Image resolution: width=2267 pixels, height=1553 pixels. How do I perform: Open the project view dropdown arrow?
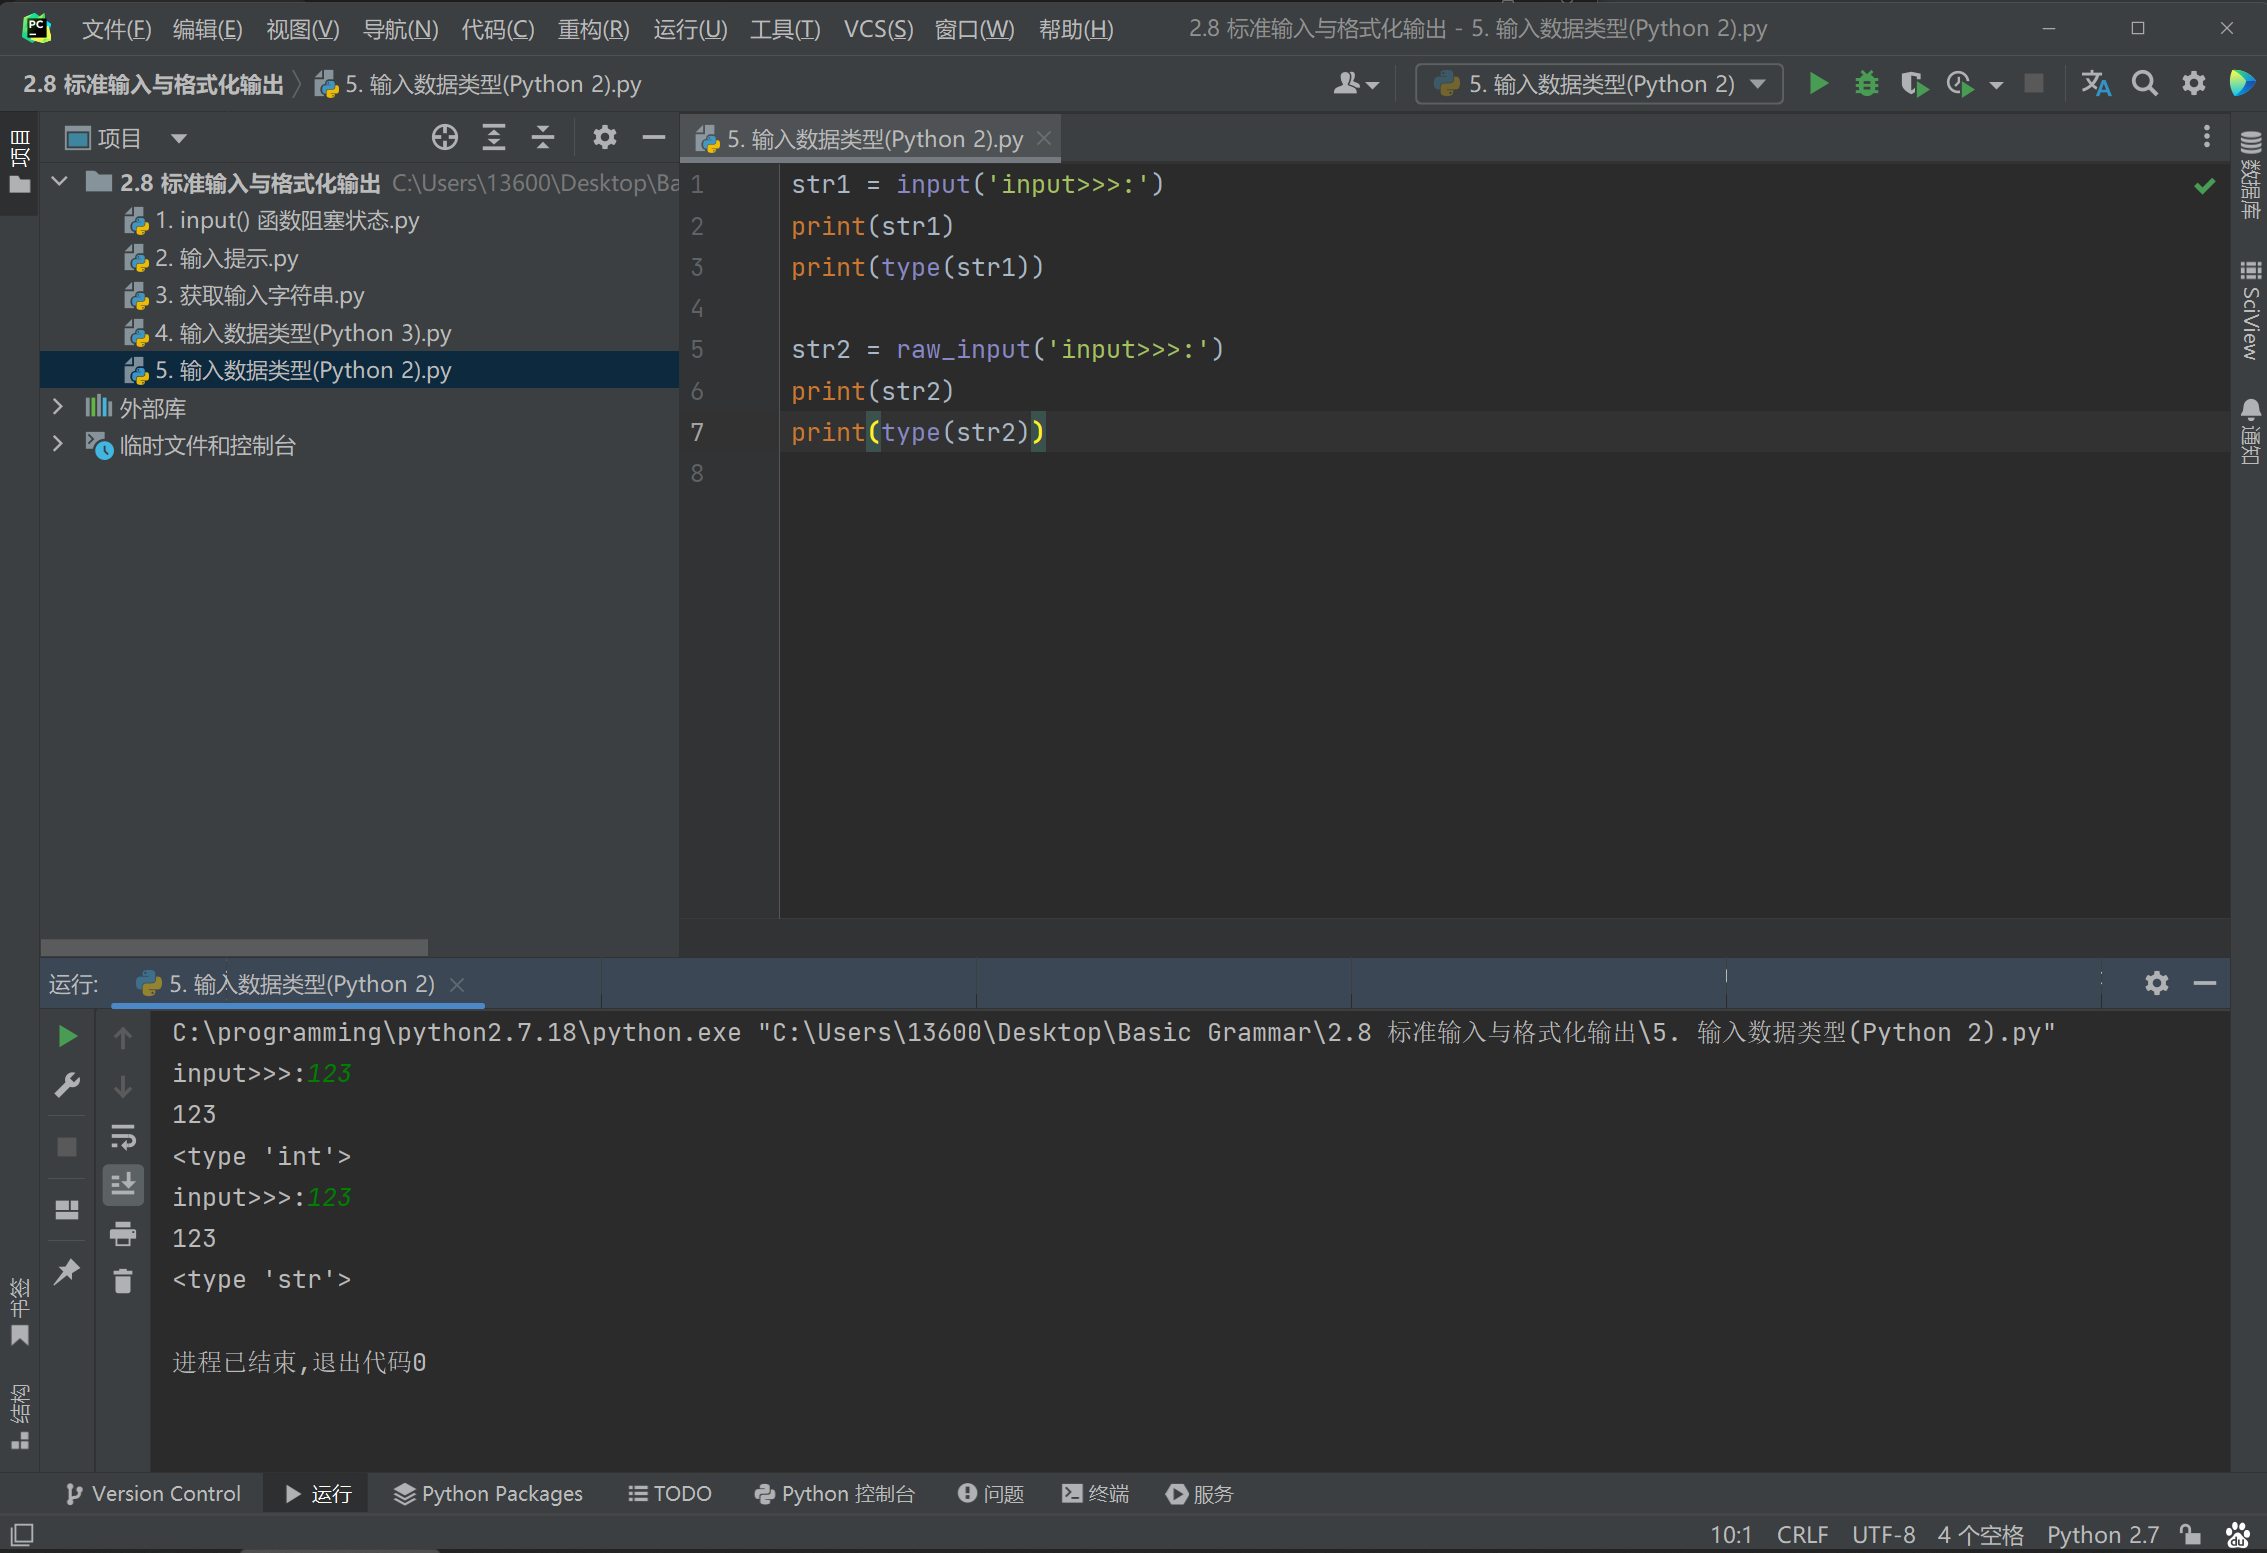pyautogui.click(x=179, y=138)
